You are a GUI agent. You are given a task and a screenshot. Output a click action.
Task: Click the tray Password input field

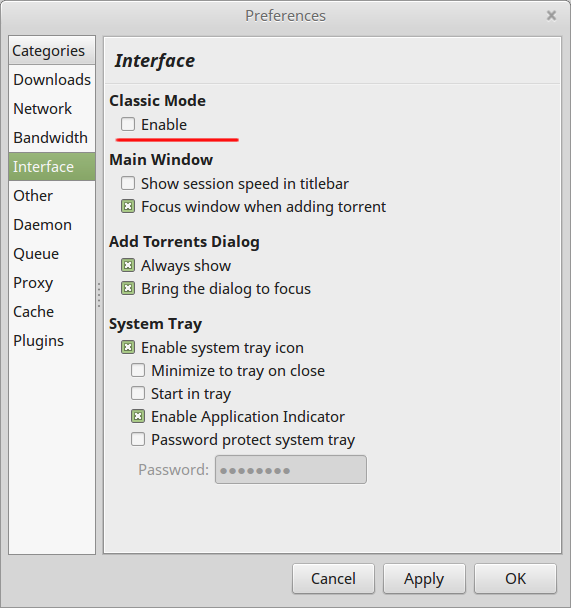[x=291, y=470]
